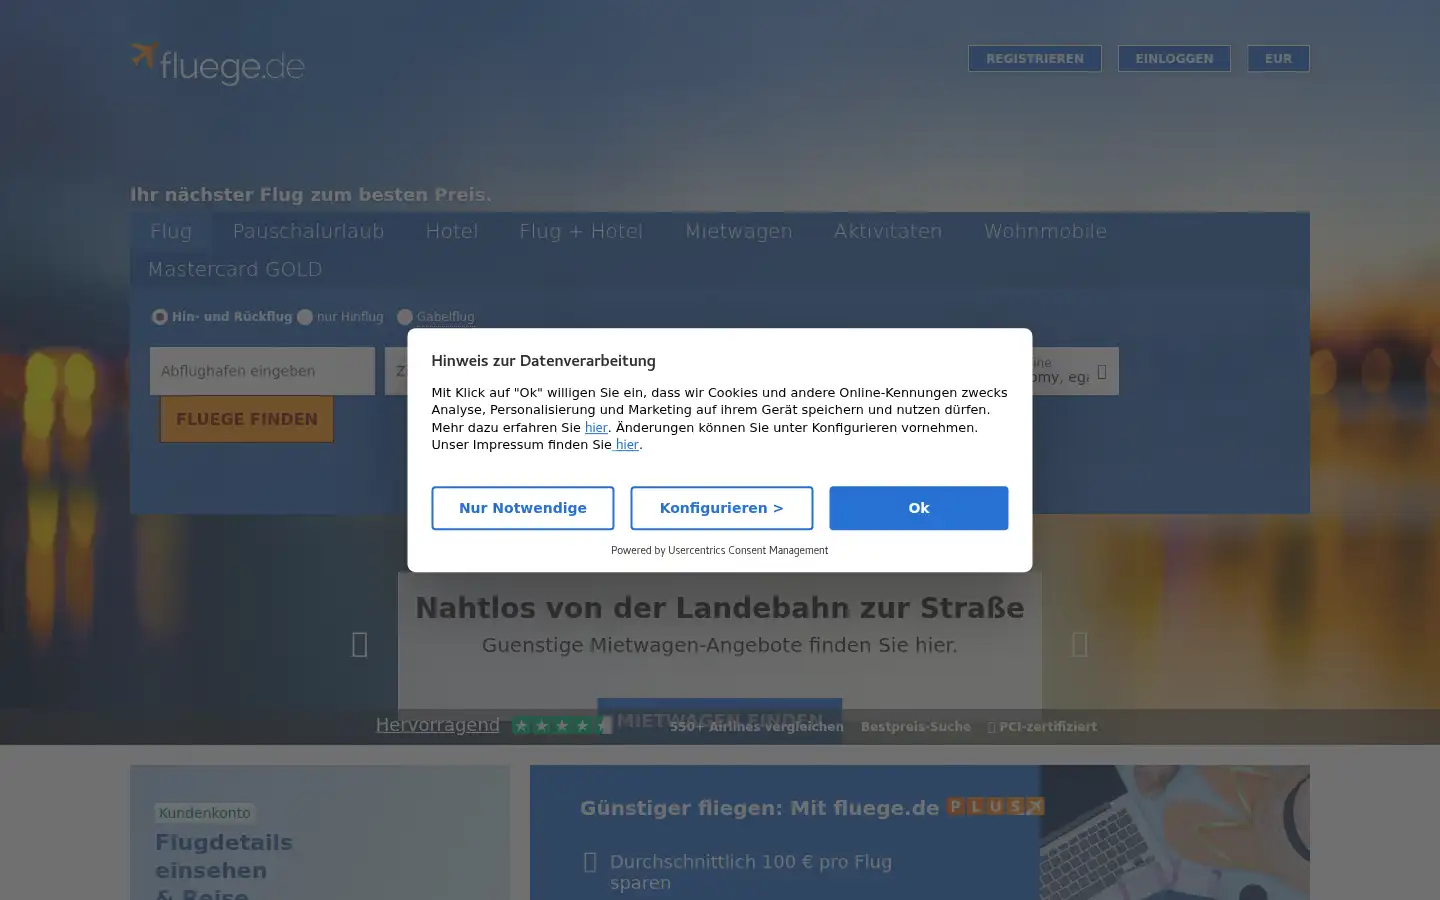Click 'Nahtlos von der Landebahn zur Straße' heading
The height and width of the screenshot is (900, 1440).
720,608
